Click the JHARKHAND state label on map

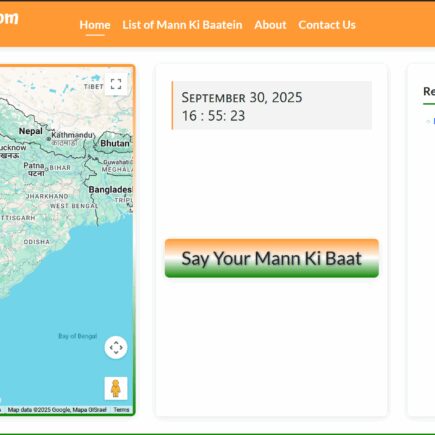pyautogui.click(x=47, y=196)
